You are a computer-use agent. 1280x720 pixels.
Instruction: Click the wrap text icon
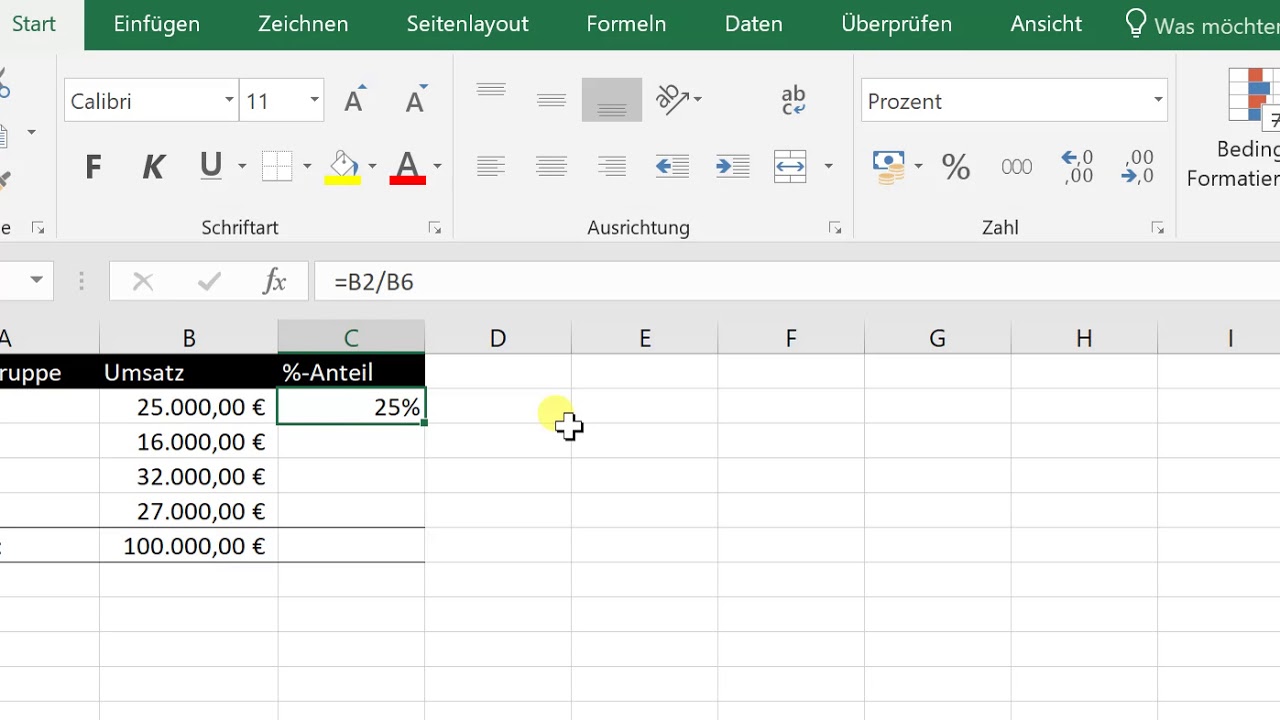[x=793, y=100]
